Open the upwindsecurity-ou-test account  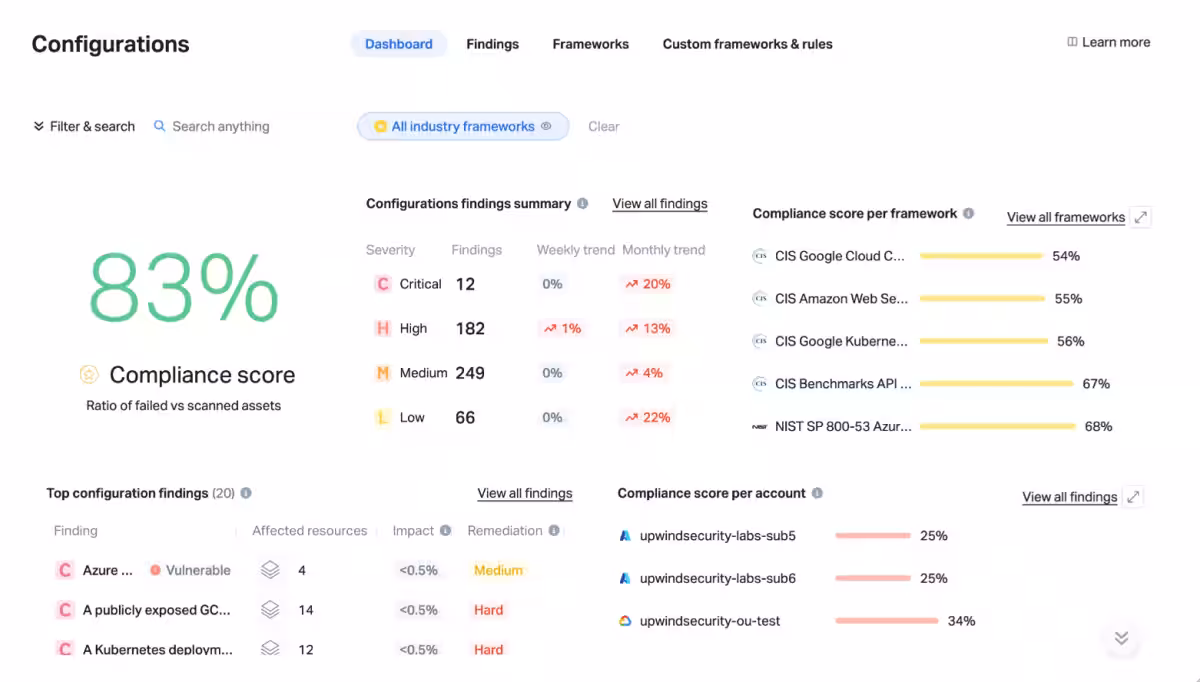coord(710,621)
